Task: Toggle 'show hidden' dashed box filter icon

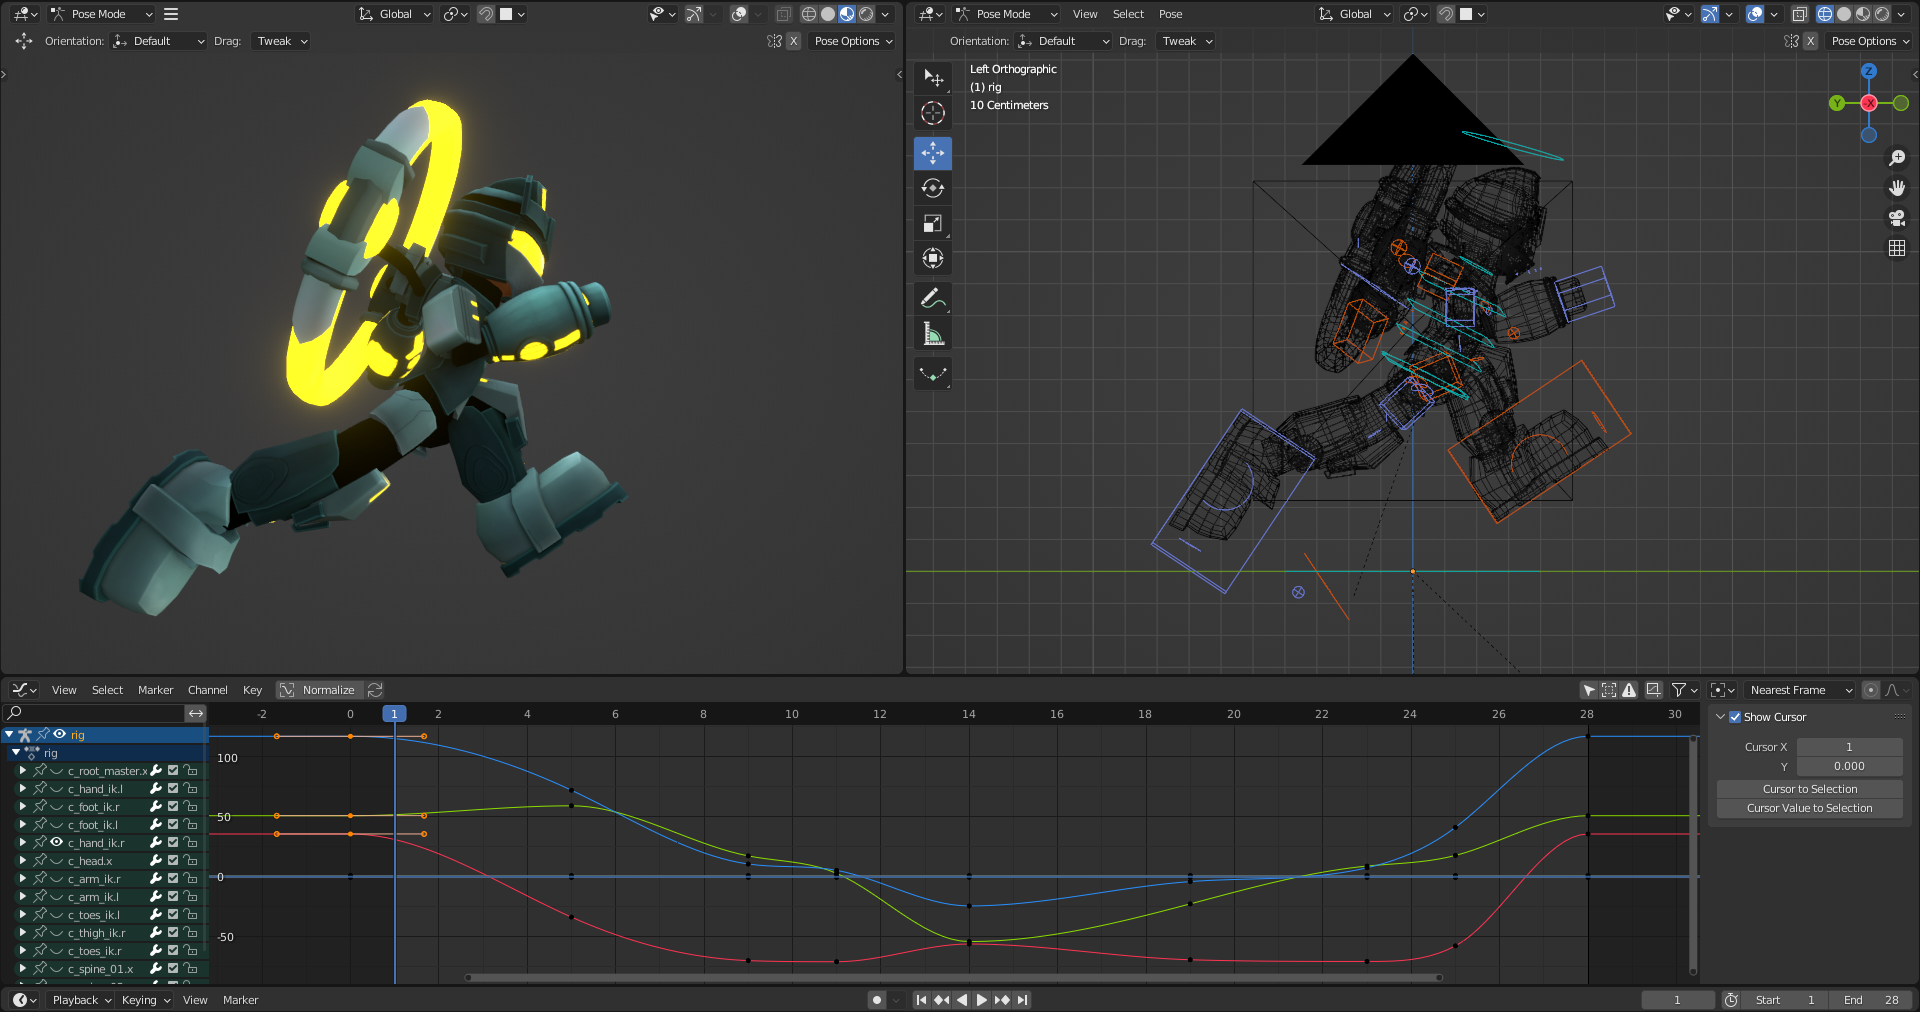Action: (1609, 690)
